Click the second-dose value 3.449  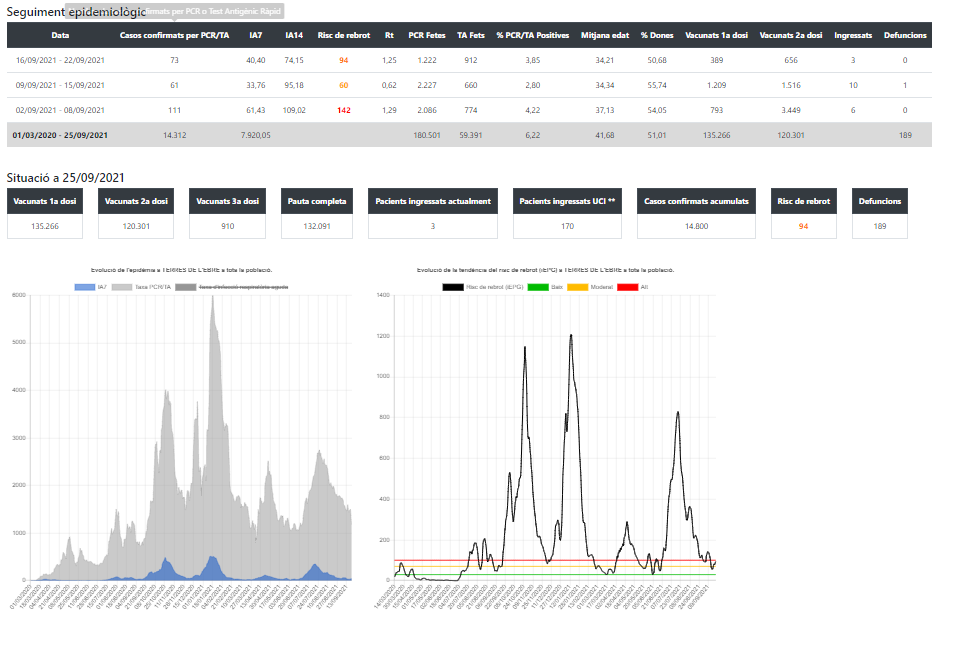point(791,110)
